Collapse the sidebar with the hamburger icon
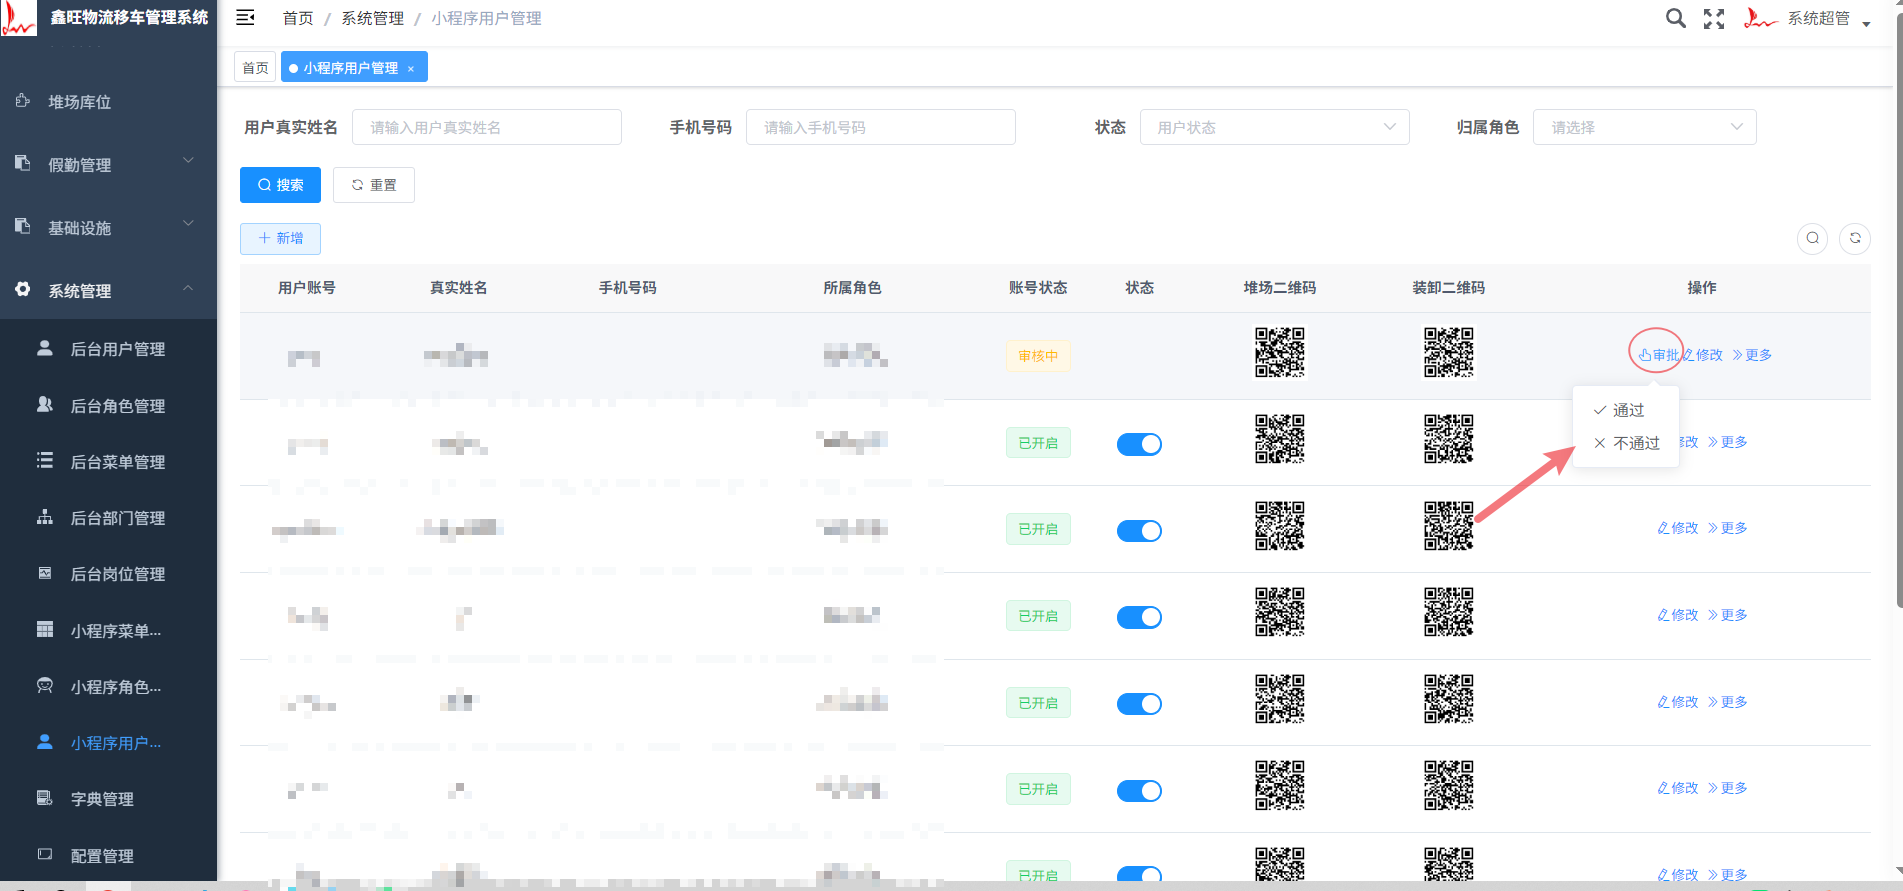Viewport: 1903px width, 891px height. point(245,18)
